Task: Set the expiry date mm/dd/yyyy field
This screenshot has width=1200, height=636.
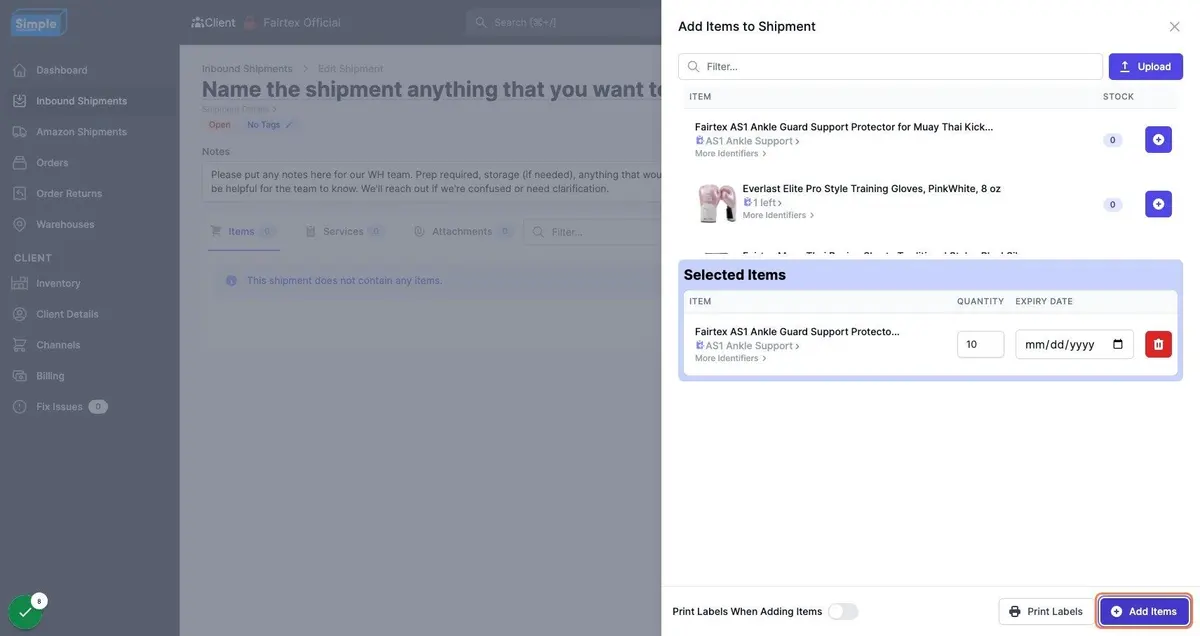Action: 1074,344
